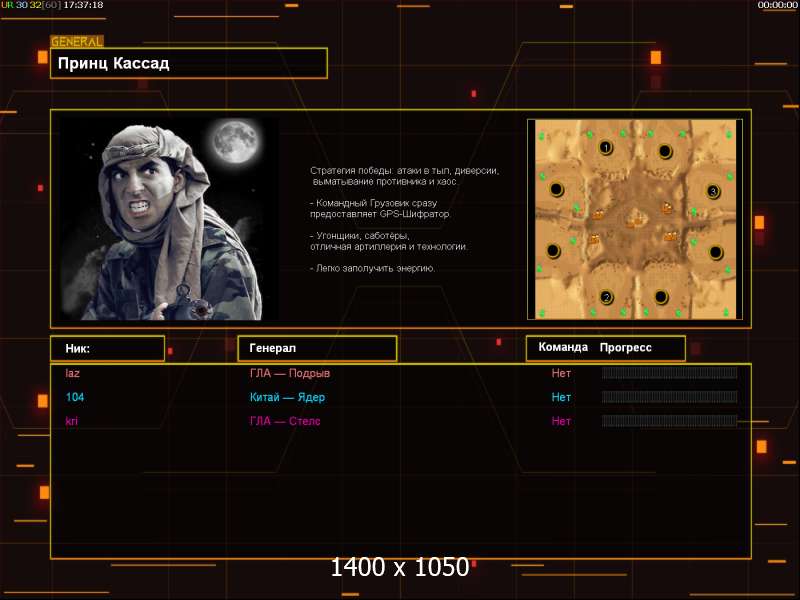Click the central structure icon on the minimap
Image resolution: width=800 pixels, height=600 pixels.
(x=634, y=220)
